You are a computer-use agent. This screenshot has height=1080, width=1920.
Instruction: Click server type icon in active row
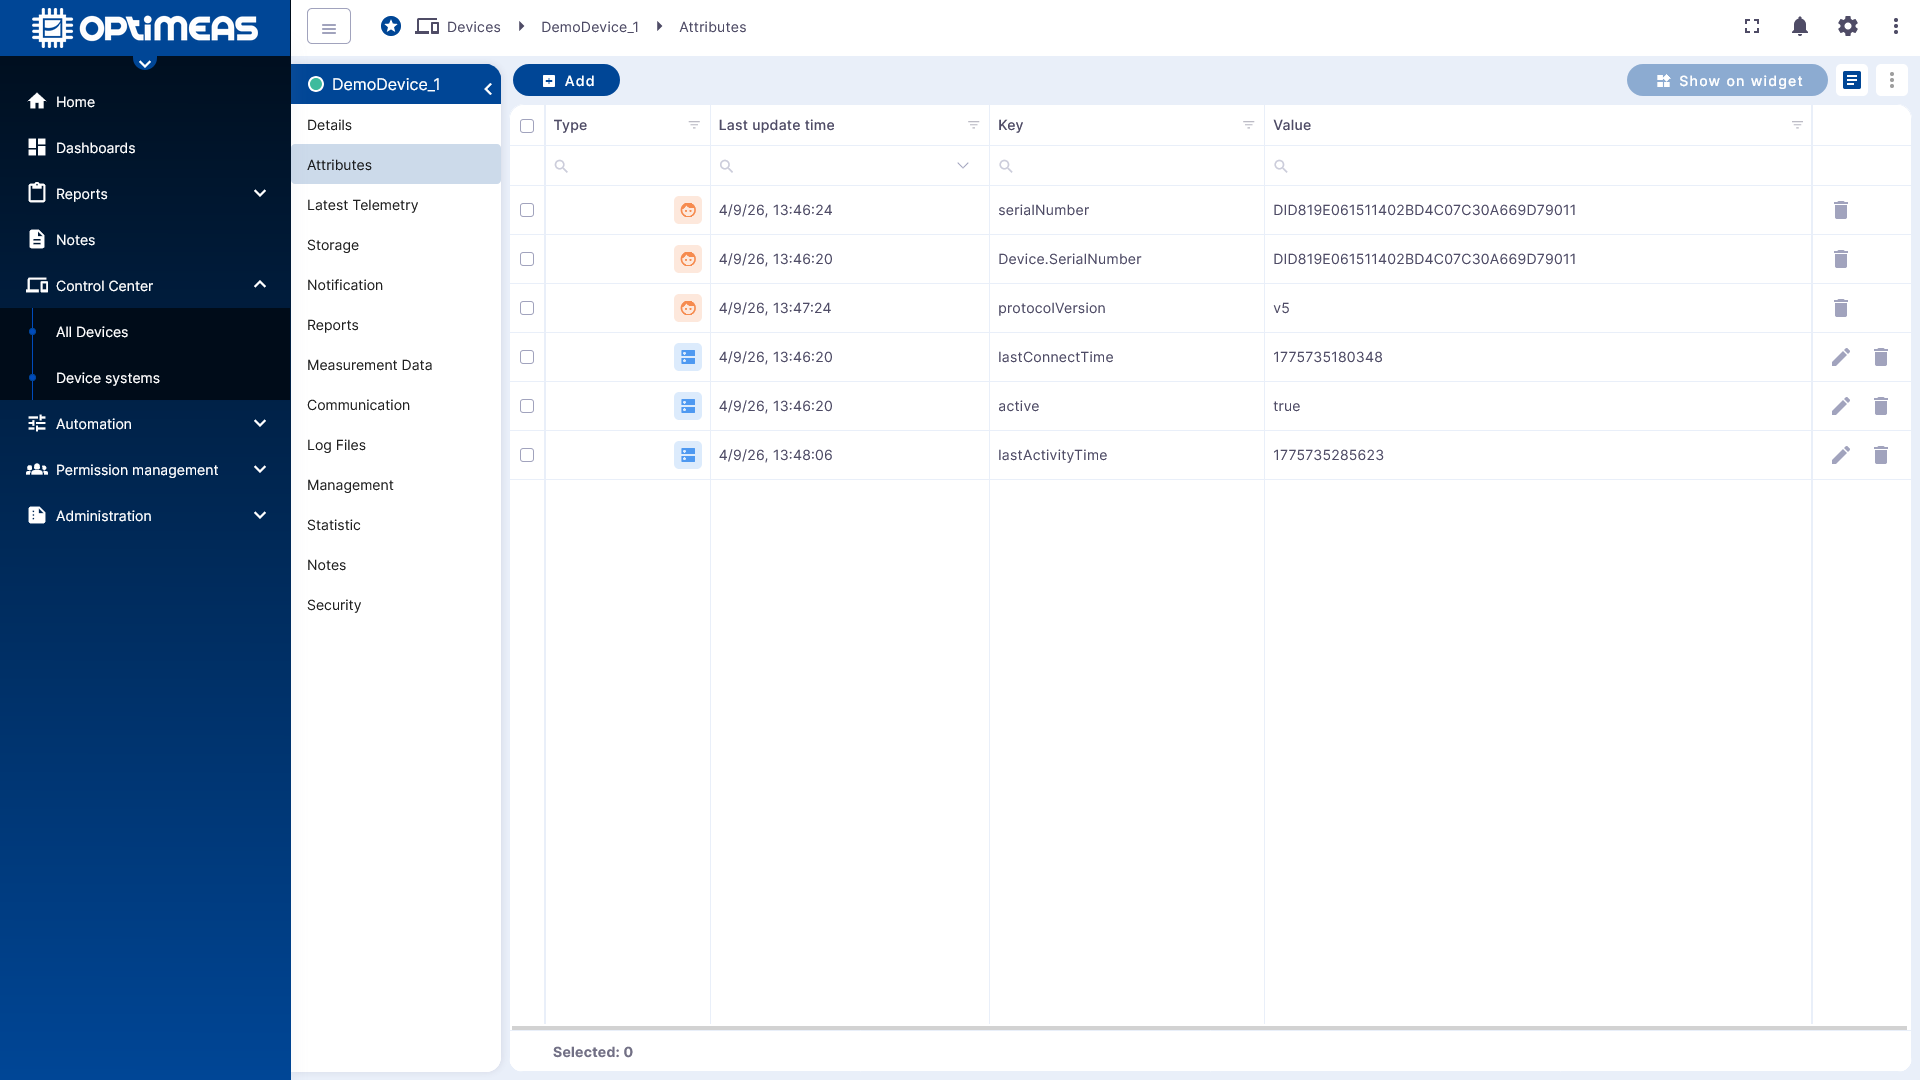pos(688,406)
